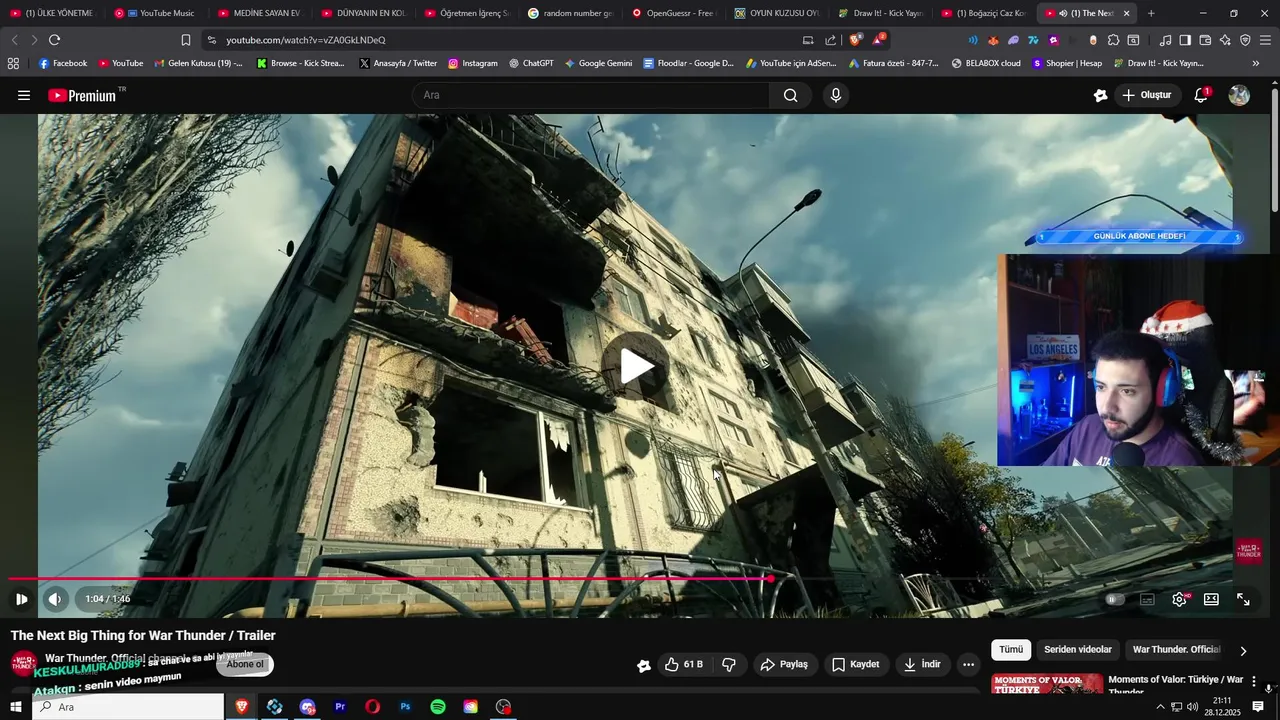Expand chips with the next arrow
Image resolution: width=1280 pixels, height=720 pixels.
1243,651
